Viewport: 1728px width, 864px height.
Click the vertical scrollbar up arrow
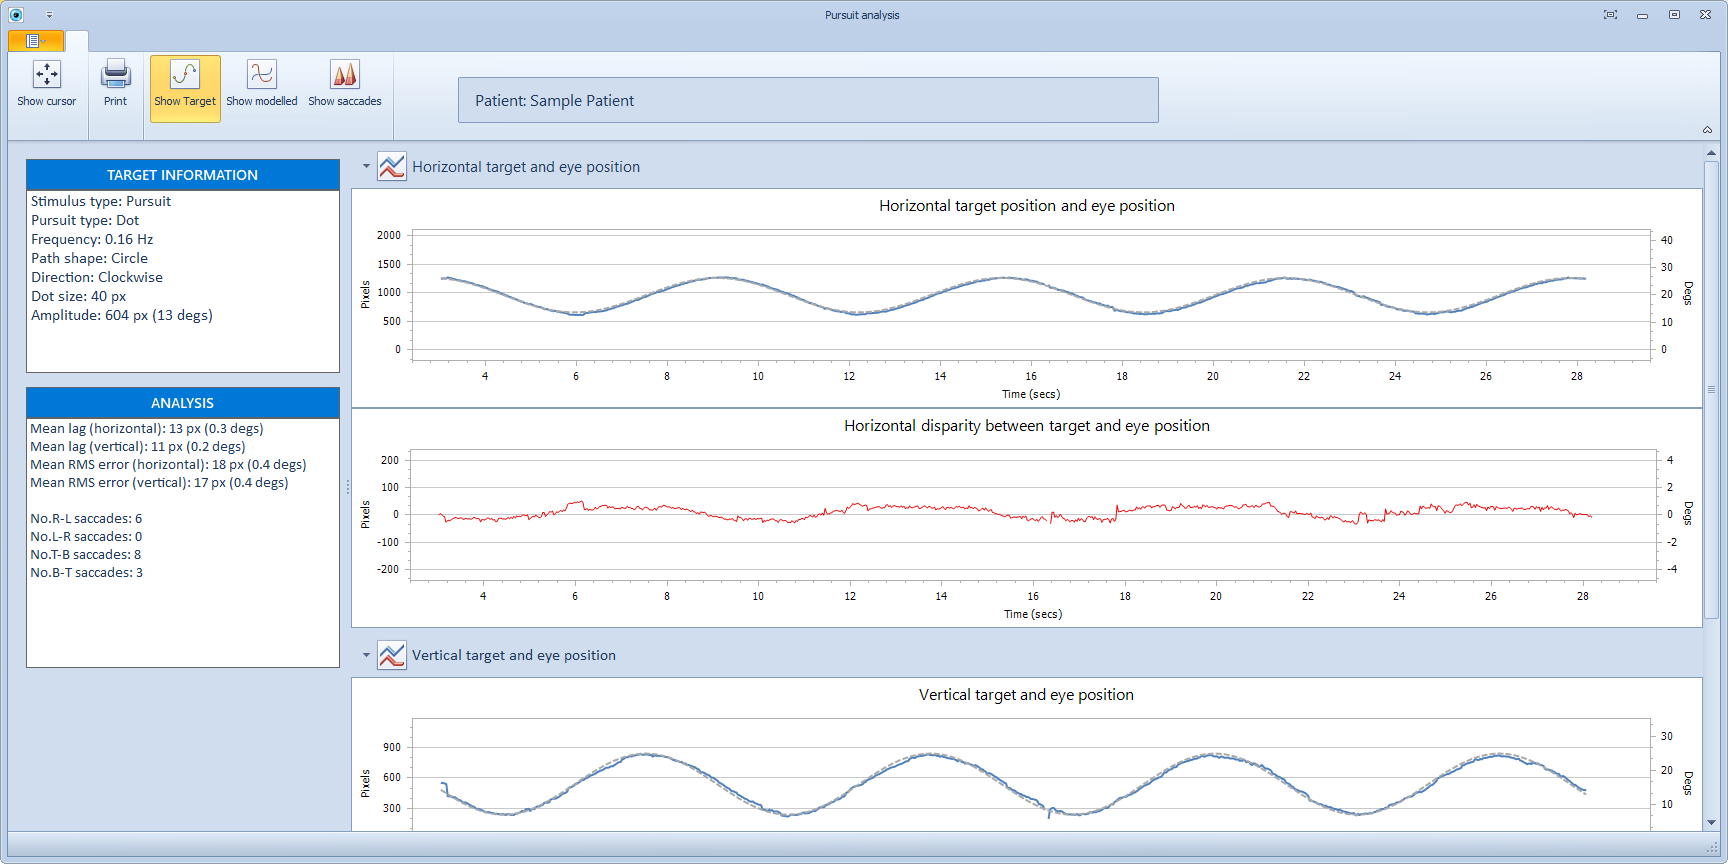(1711, 153)
